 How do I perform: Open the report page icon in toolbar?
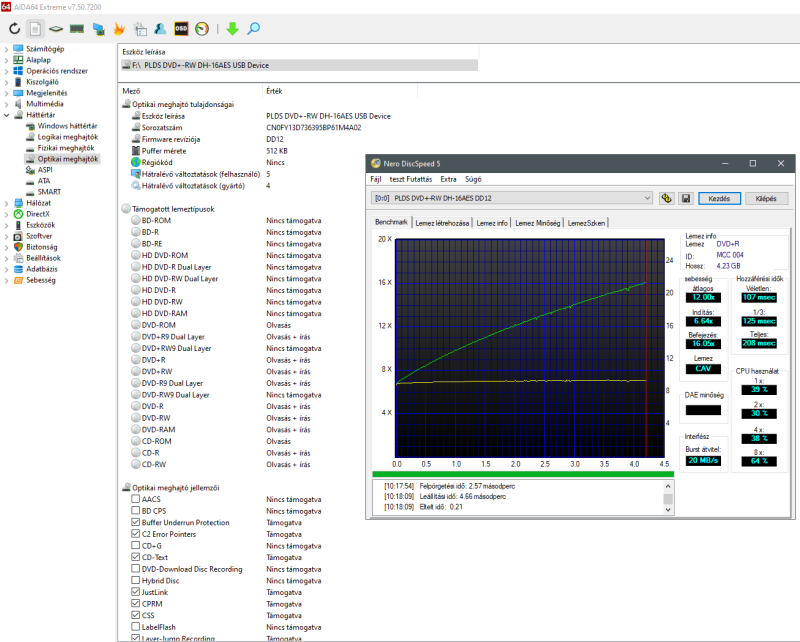coord(35,29)
